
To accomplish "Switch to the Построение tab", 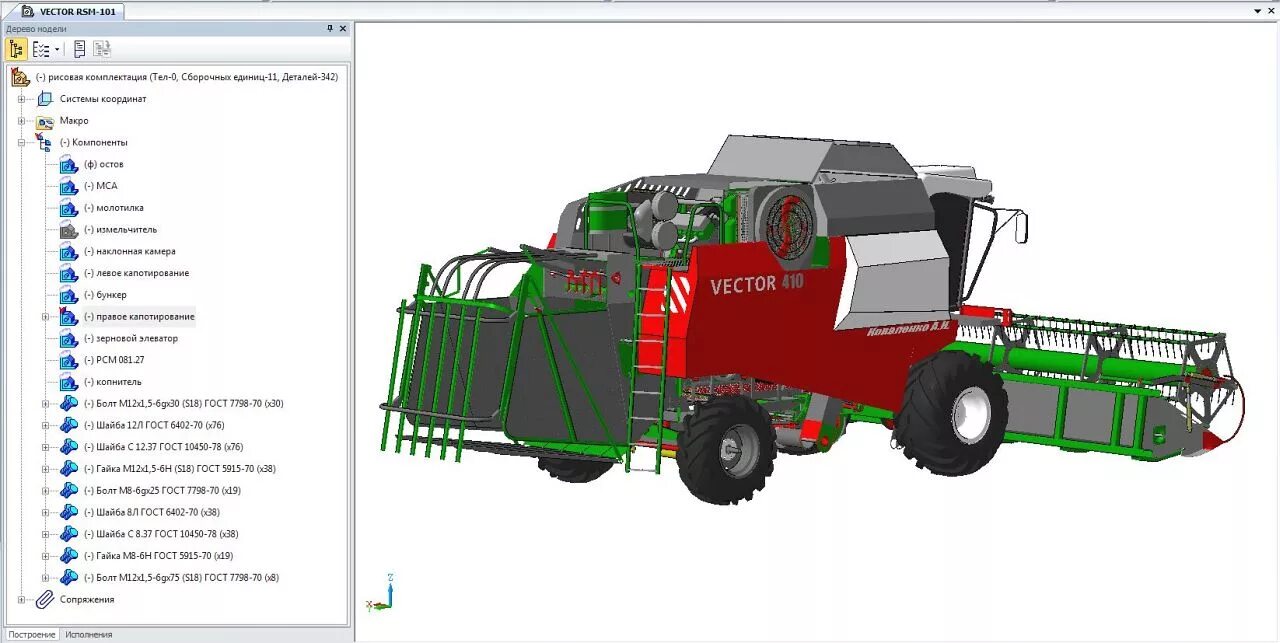I will (31, 635).
